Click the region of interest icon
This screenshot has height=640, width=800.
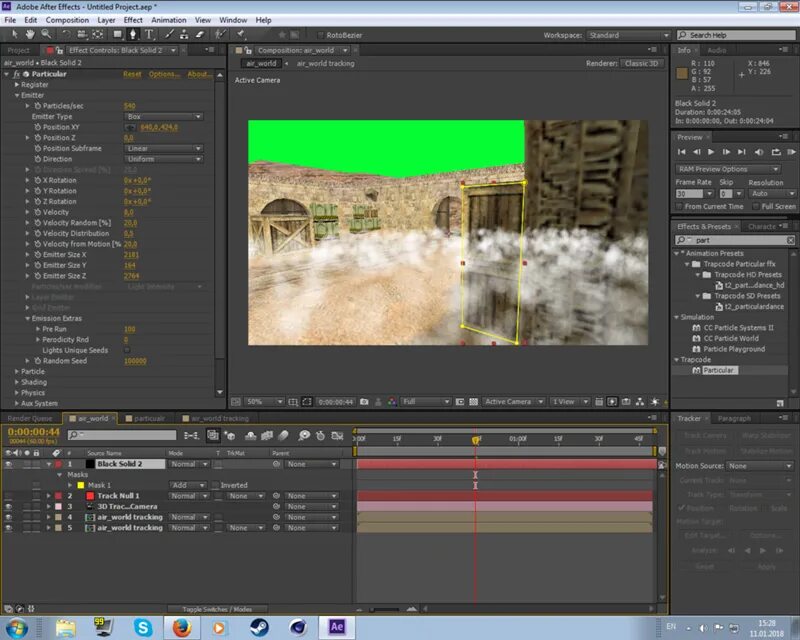(x=460, y=402)
